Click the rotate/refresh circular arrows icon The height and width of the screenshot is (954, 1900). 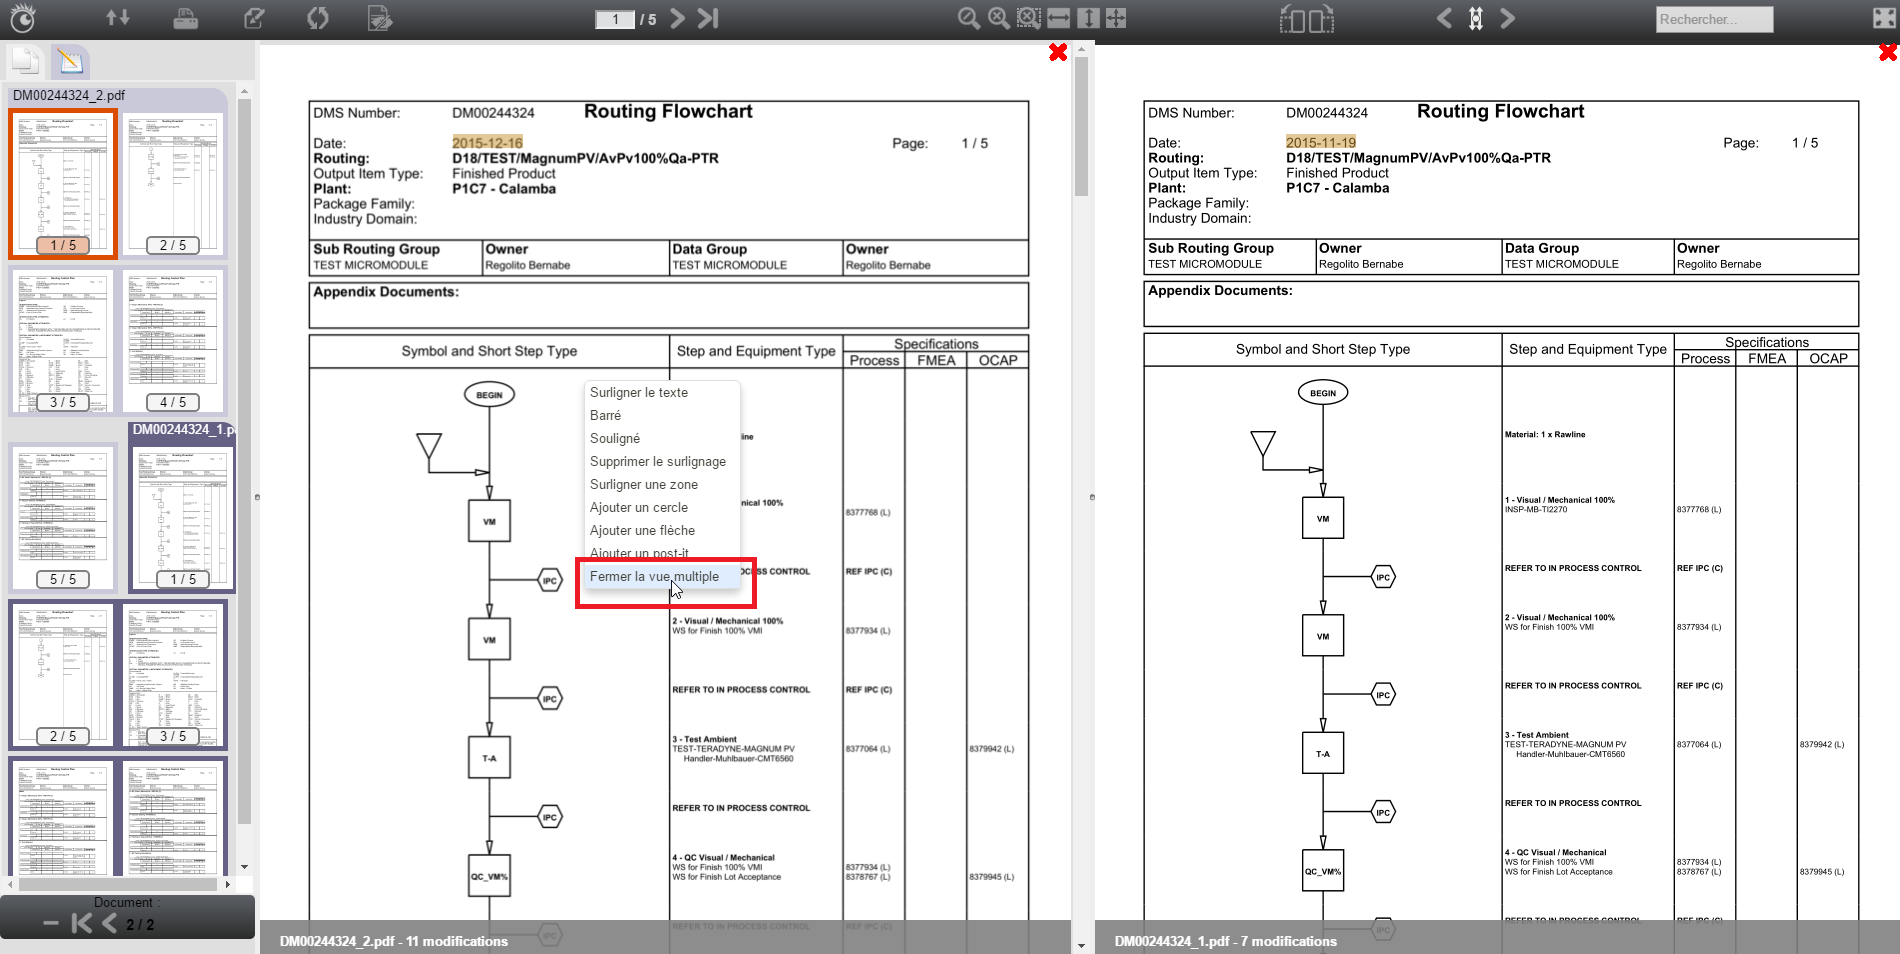pos(317,18)
